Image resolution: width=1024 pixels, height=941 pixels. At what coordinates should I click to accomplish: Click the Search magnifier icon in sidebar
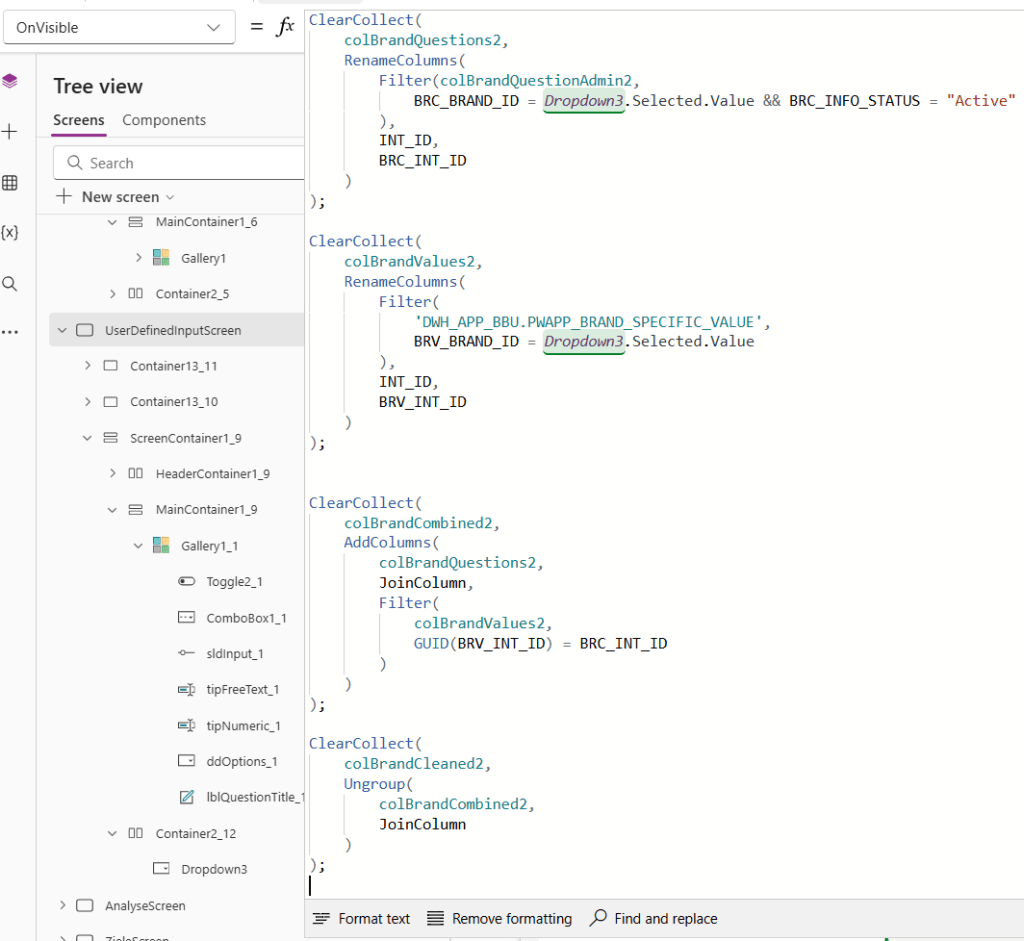pyautogui.click(x=10, y=284)
